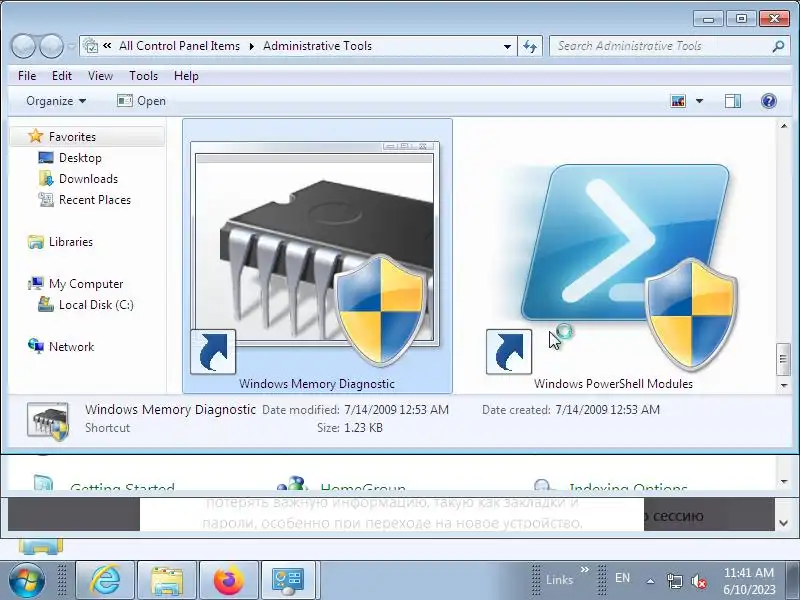This screenshot has height=600, width=800.
Task: Click the scroll up arrow in file list
Action: [784, 126]
